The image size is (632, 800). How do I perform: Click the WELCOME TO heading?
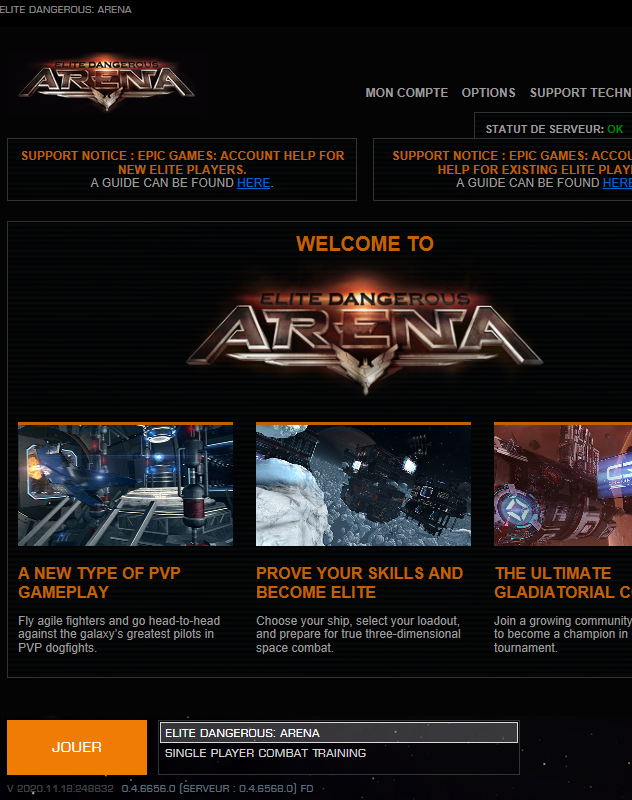point(365,244)
